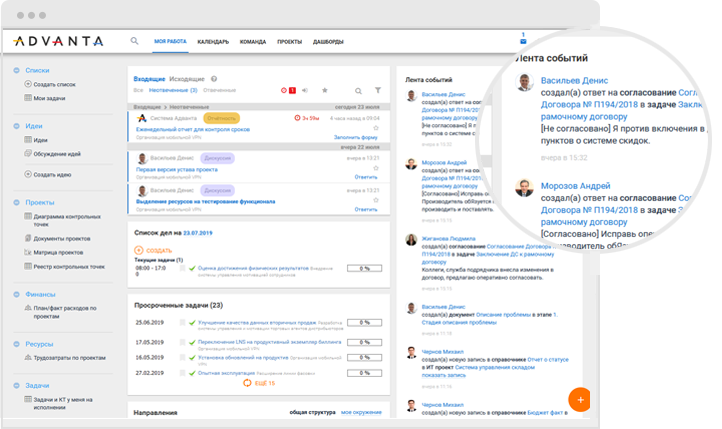Screen dimensions: 722x429
Task: Collapse the Проекты sidebar section
Action: point(17,202)
